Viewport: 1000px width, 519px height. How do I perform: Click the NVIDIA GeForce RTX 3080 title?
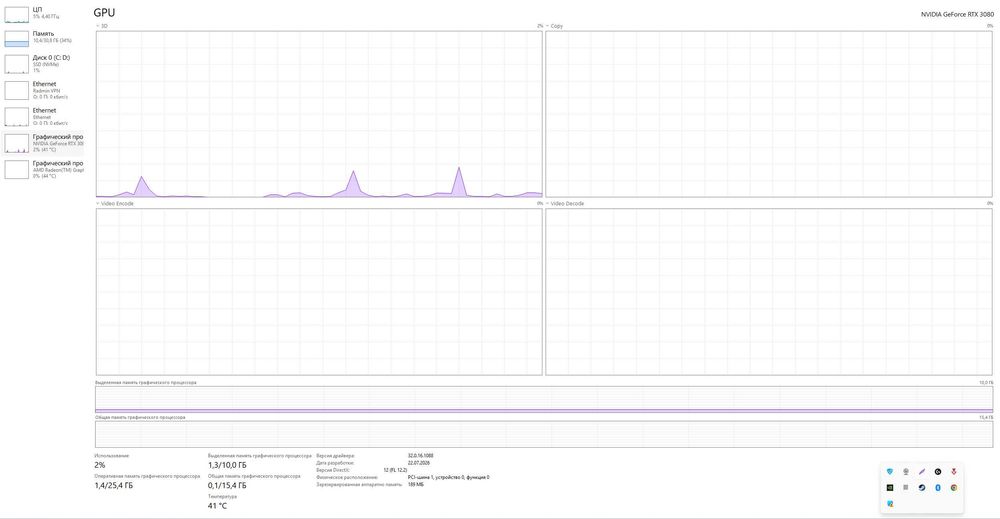[957, 14]
